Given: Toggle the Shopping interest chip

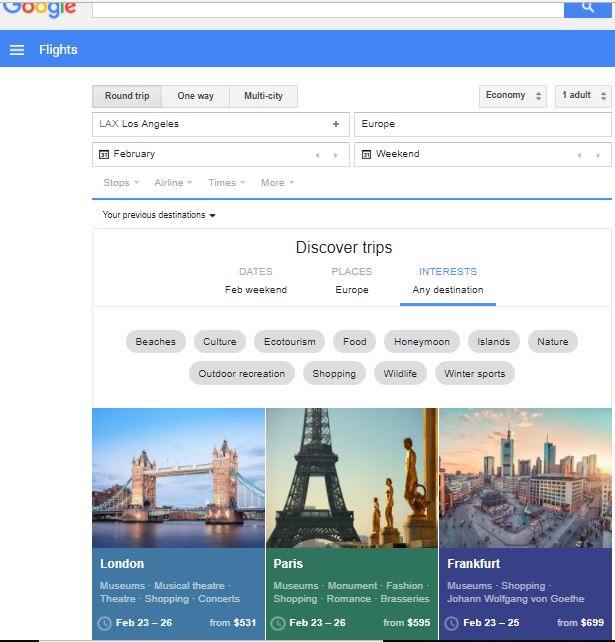Looking at the screenshot, I should tap(334, 373).
